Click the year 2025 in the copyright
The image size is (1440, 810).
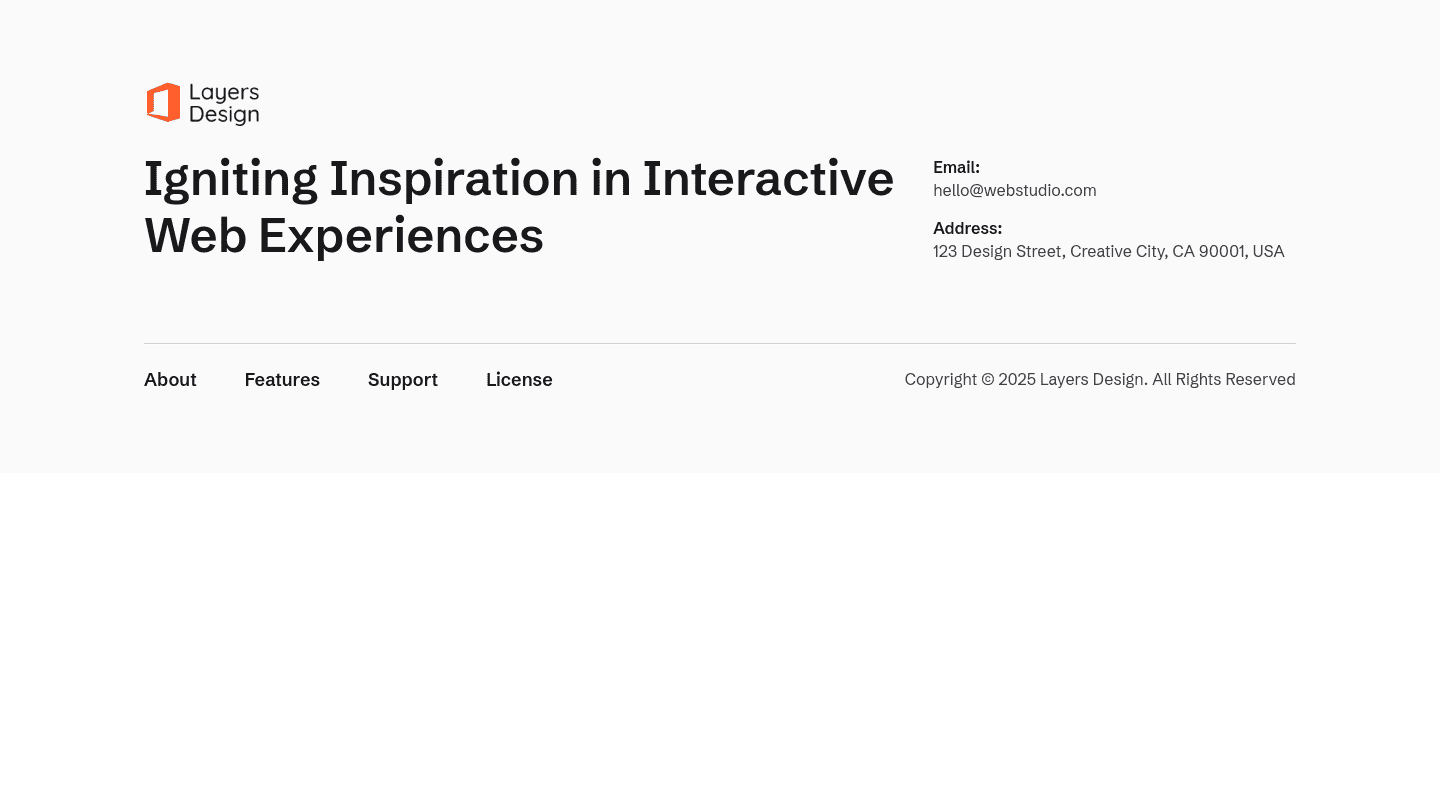coord(1016,380)
